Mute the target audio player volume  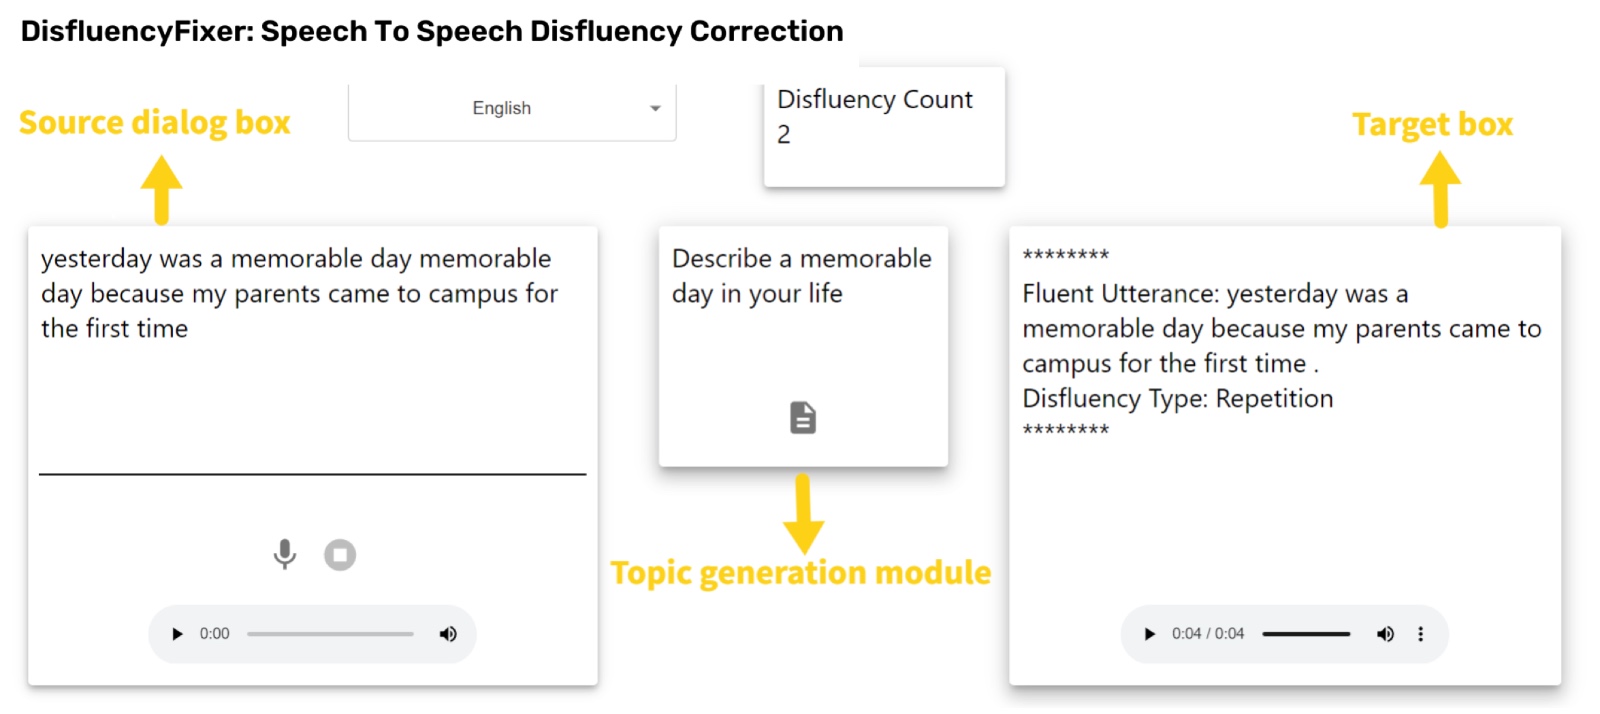[x=1385, y=634]
